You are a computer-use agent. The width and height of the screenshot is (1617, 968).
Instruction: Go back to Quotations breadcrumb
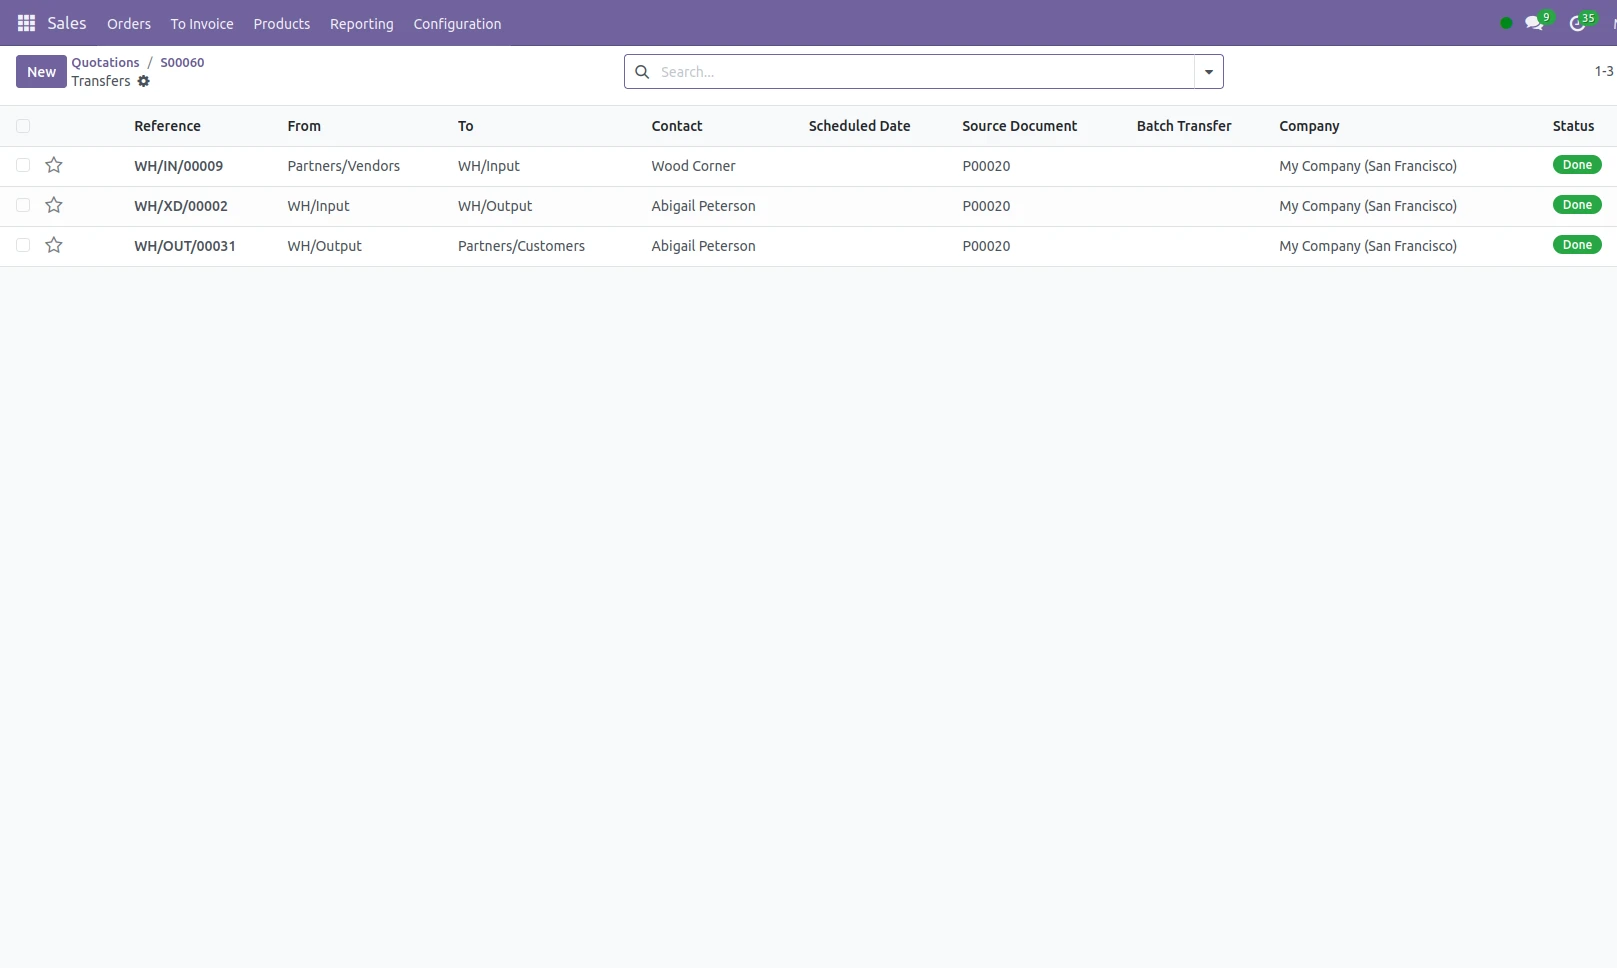105,62
